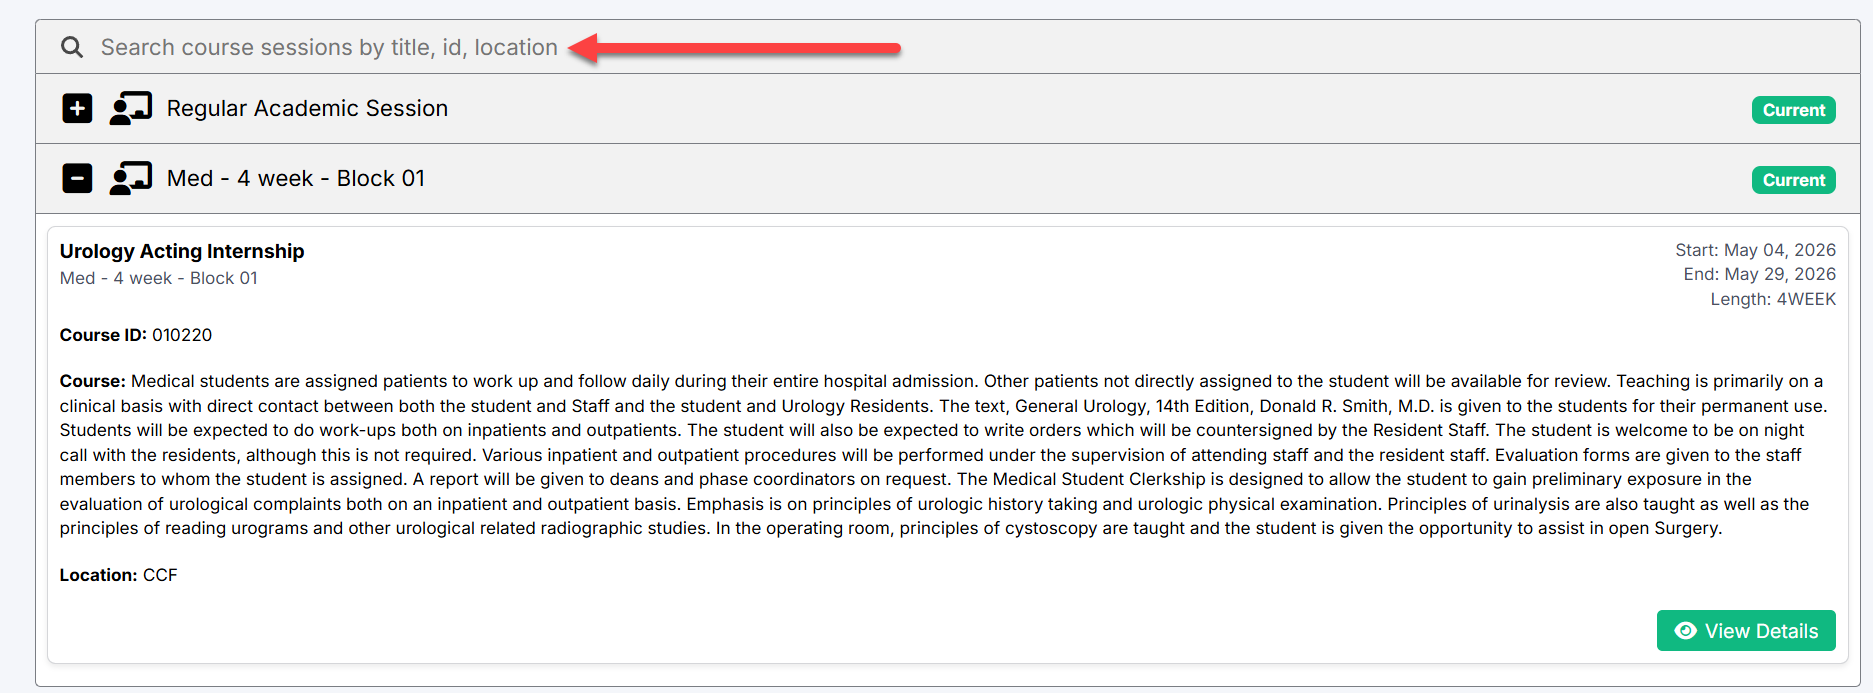Screen dimensions: 1873x693
Task: Expand Regular Academic Session with plus icon
Action: tap(77, 108)
